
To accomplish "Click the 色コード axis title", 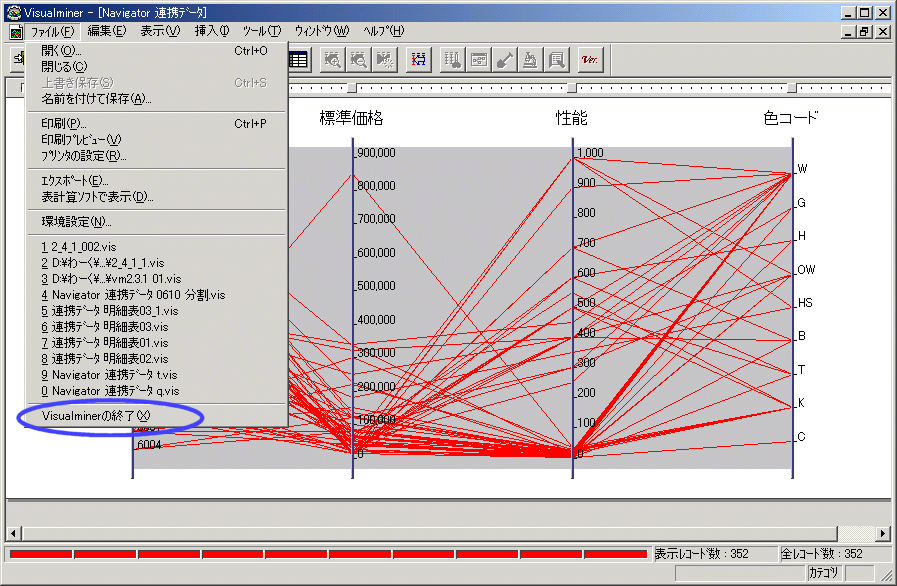I will pyautogui.click(x=791, y=118).
